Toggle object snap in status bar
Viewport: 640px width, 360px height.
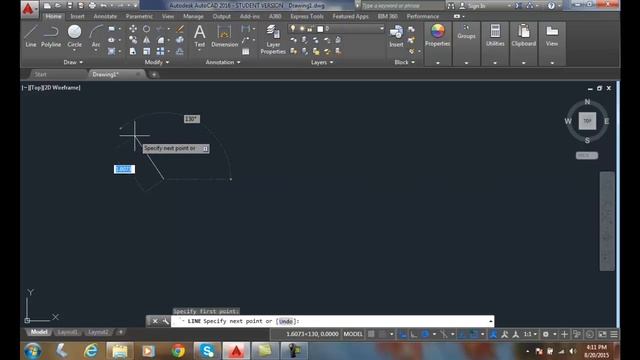tap(473, 334)
